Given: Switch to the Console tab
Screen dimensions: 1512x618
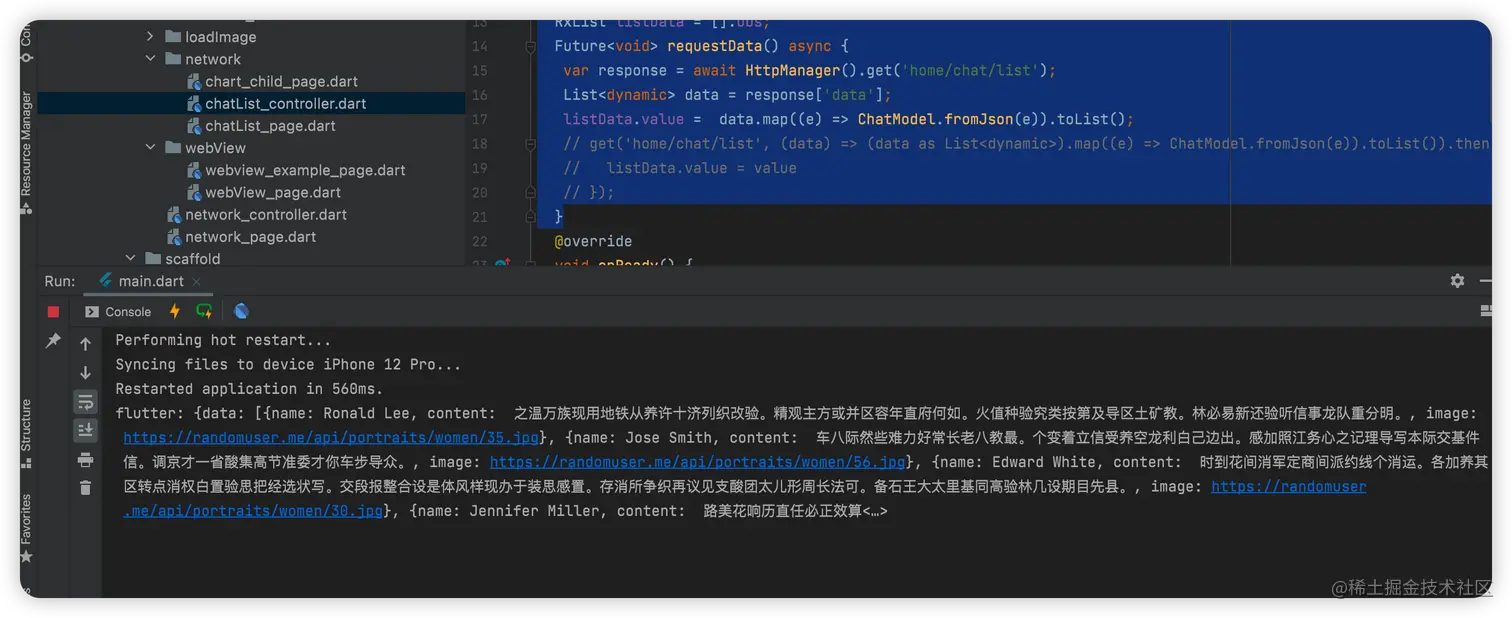Looking at the screenshot, I should (x=118, y=312).
